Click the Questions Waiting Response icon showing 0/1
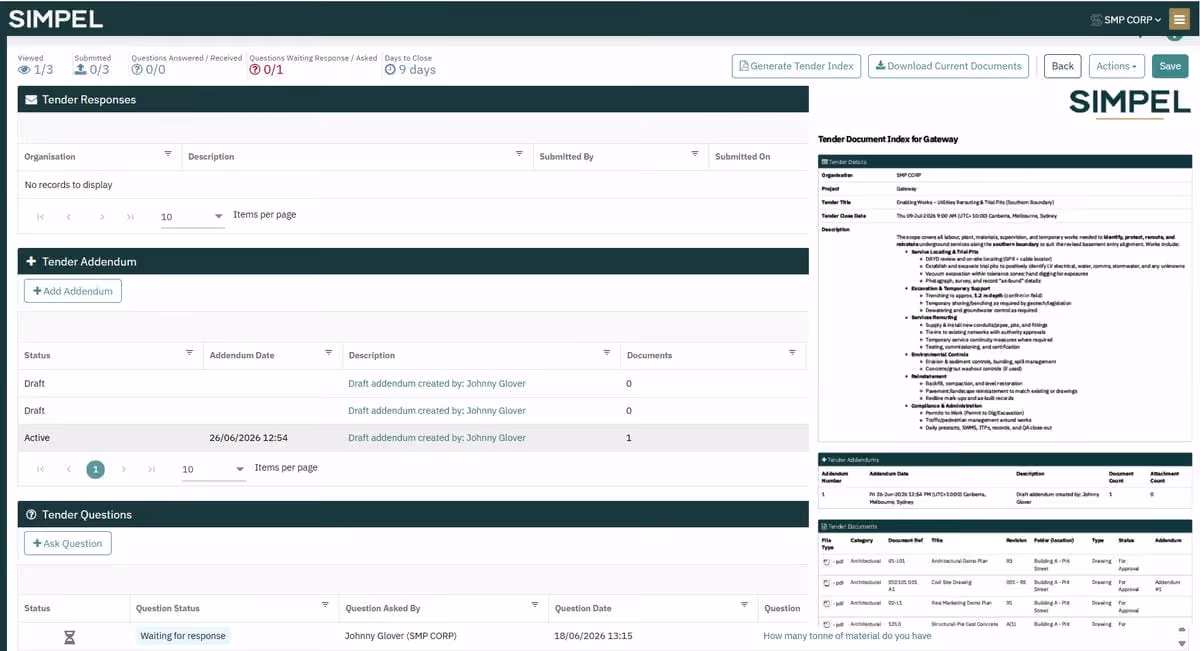The image size is (1200, 651). click(x=255, y=70)
